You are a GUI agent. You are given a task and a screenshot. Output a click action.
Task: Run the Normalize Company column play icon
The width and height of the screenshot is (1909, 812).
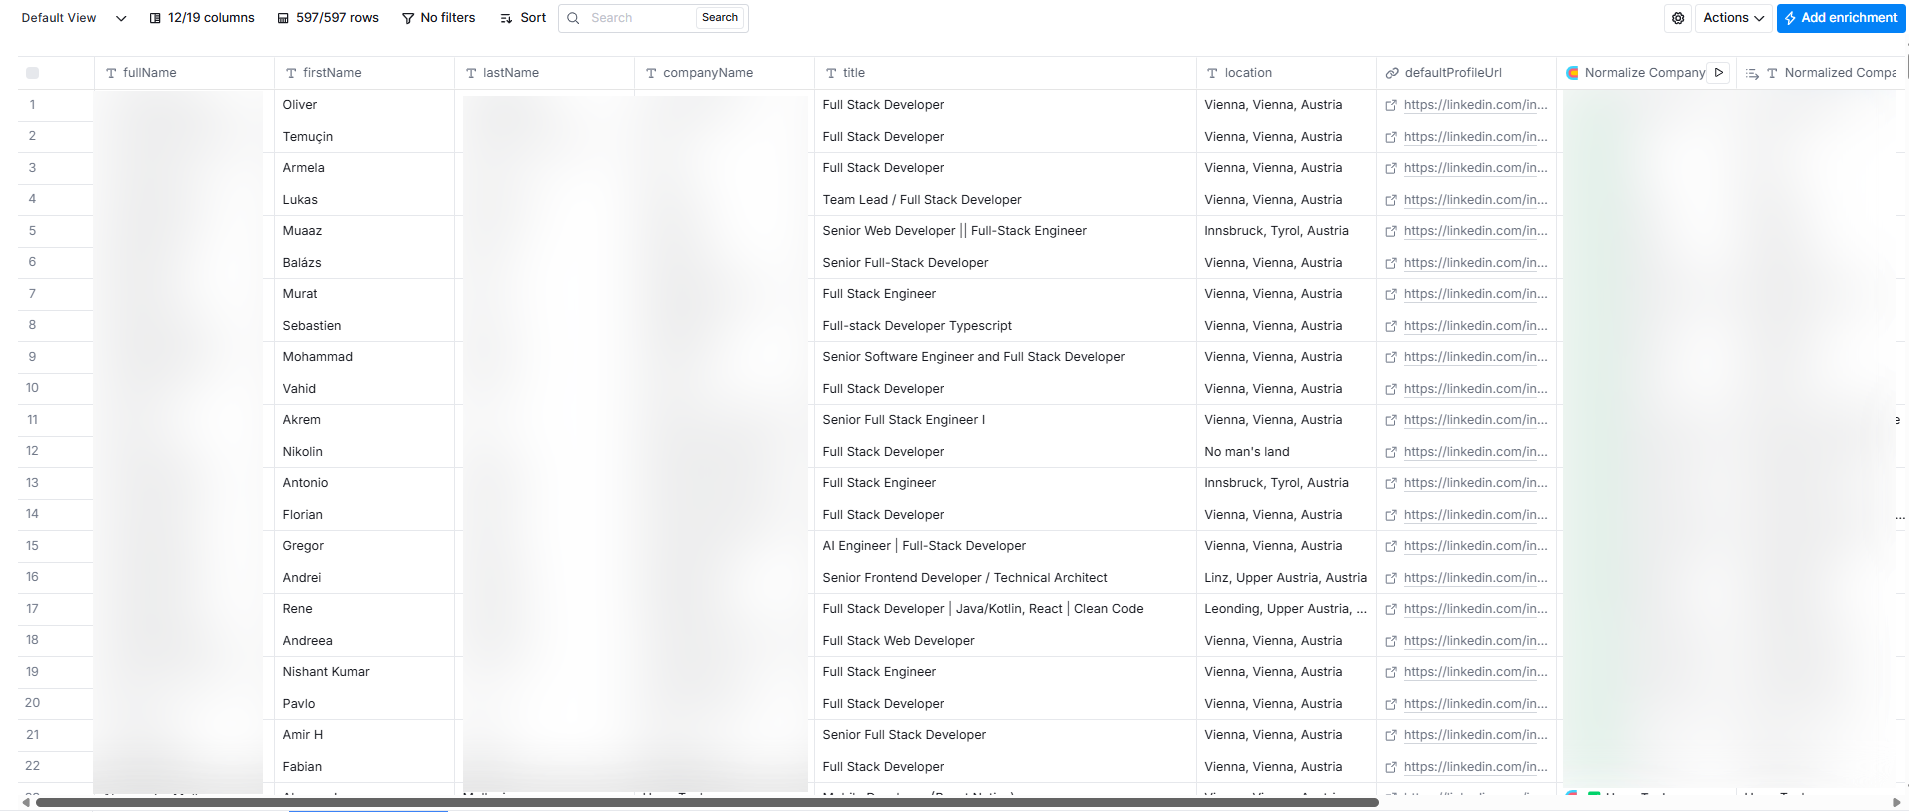pyautogui.click(x=1719, y=72)
